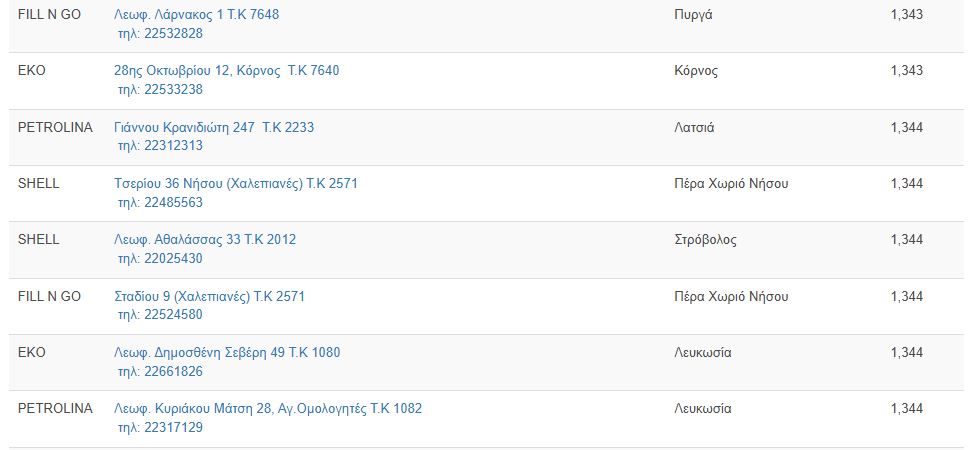
Task: Select the Στρόβολος area cell
Action: tap(706, 240)
